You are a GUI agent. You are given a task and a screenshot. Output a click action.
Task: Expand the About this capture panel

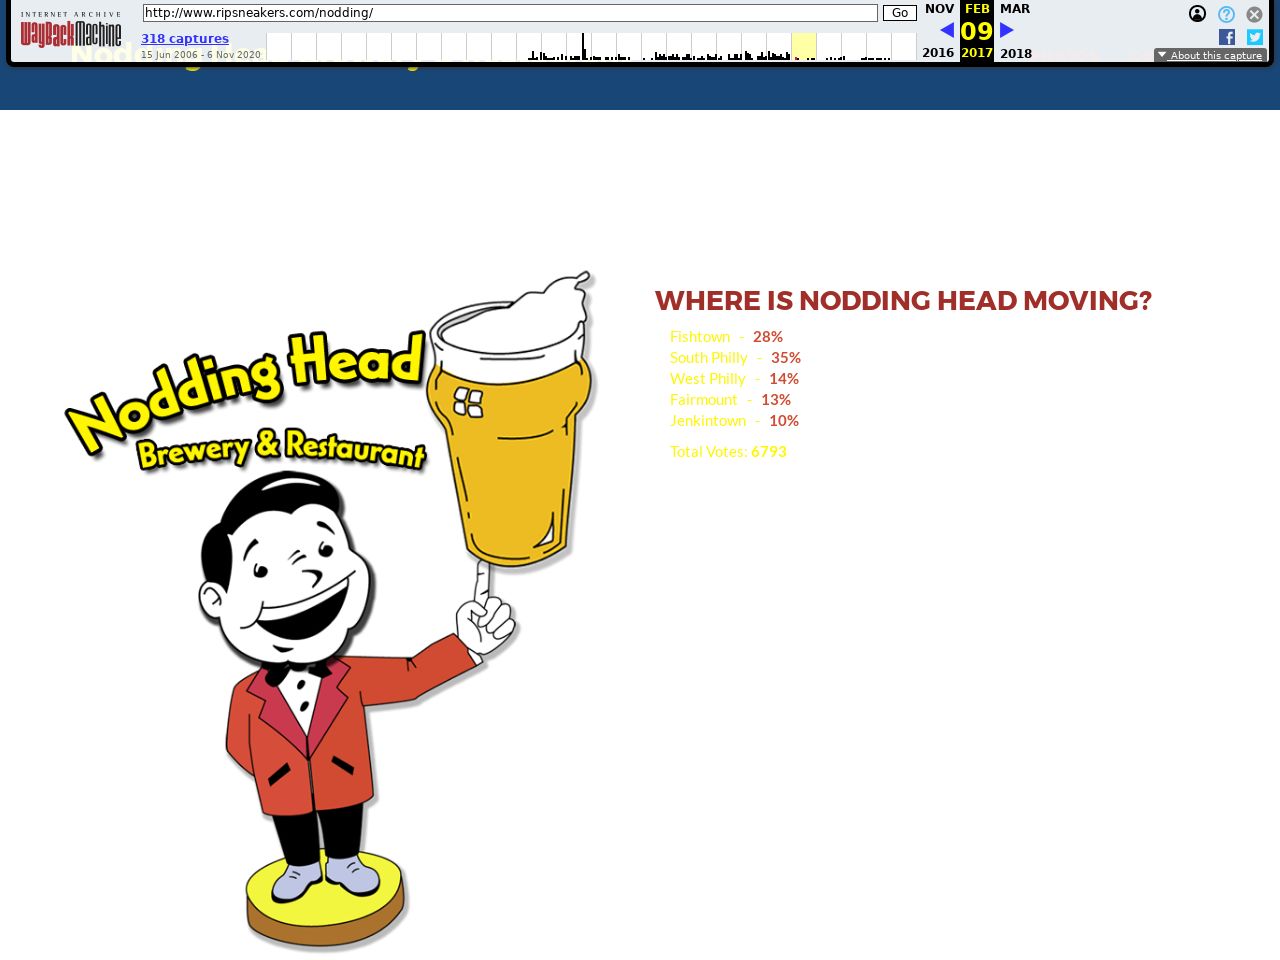(x=1210, y=55)
